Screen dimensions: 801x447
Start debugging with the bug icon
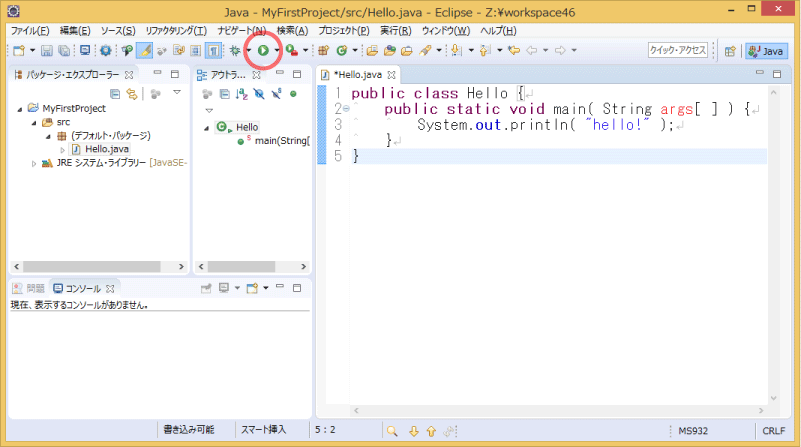click(234, 50)
